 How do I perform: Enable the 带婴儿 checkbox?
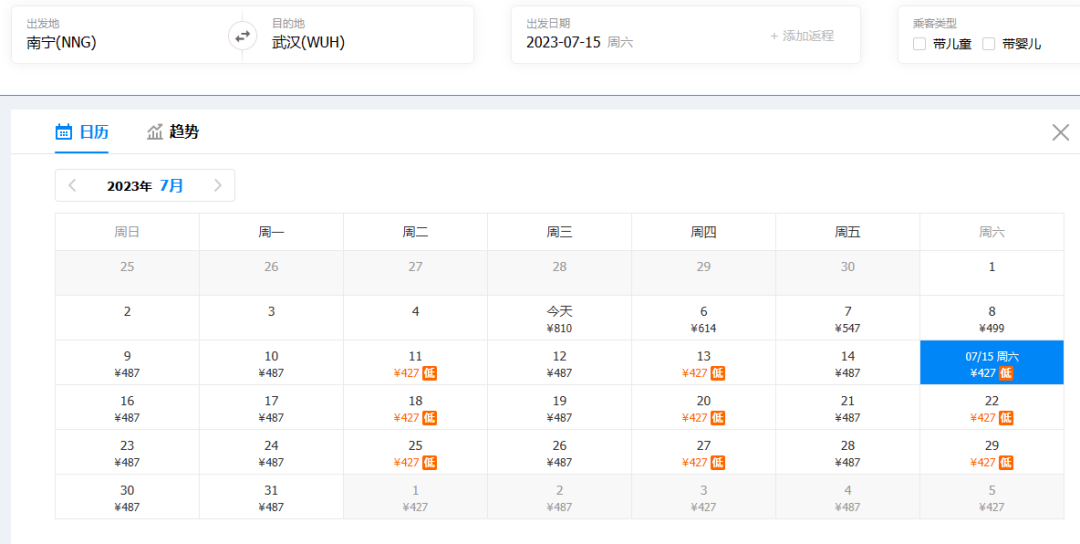click(x=988, y=44)
